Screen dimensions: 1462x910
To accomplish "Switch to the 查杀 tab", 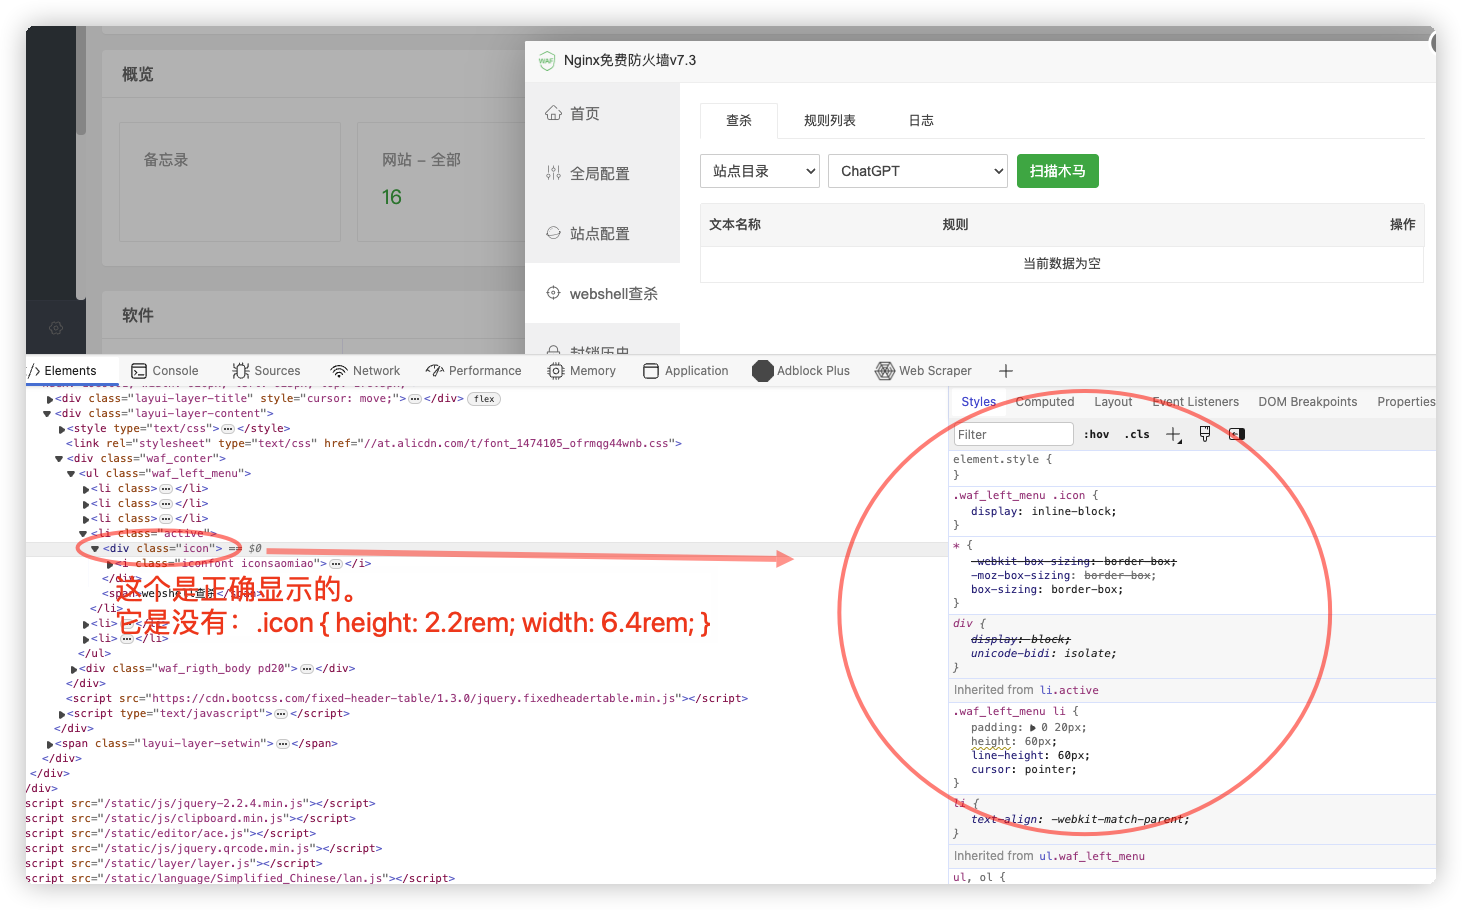I will [x=739, y=120].
